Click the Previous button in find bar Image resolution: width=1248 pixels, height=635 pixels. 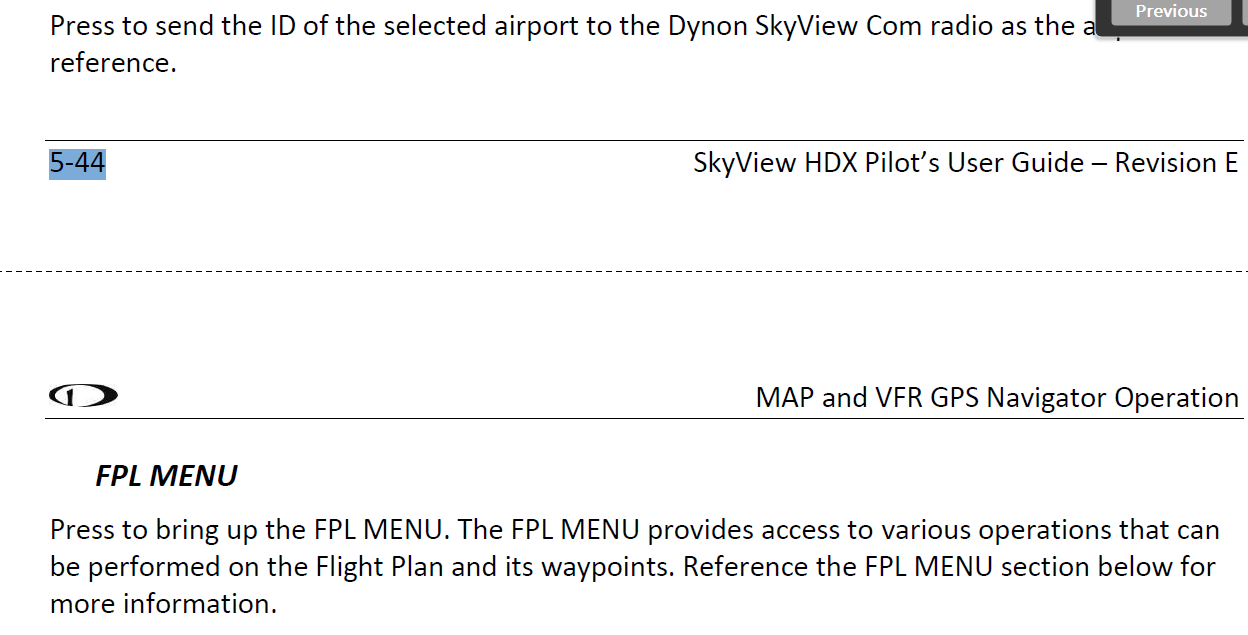[x=1171, y=12]
